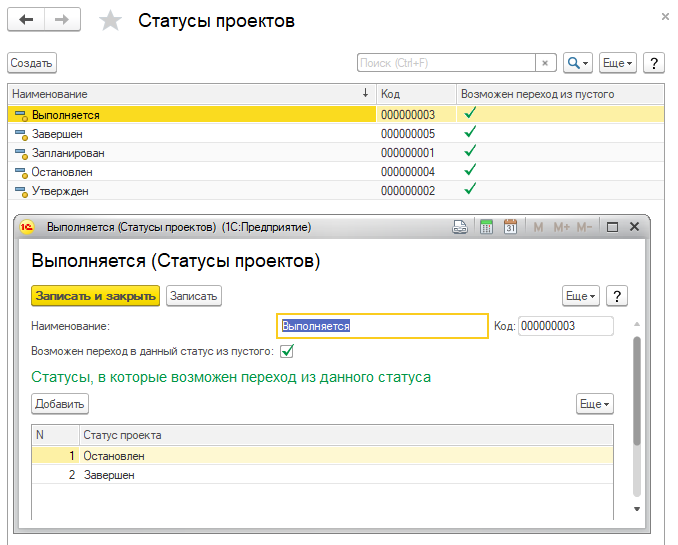This screenshot has height=545, width=678.
Task: Click the item icon next to Утвержден
Action: tap(21, 192)
